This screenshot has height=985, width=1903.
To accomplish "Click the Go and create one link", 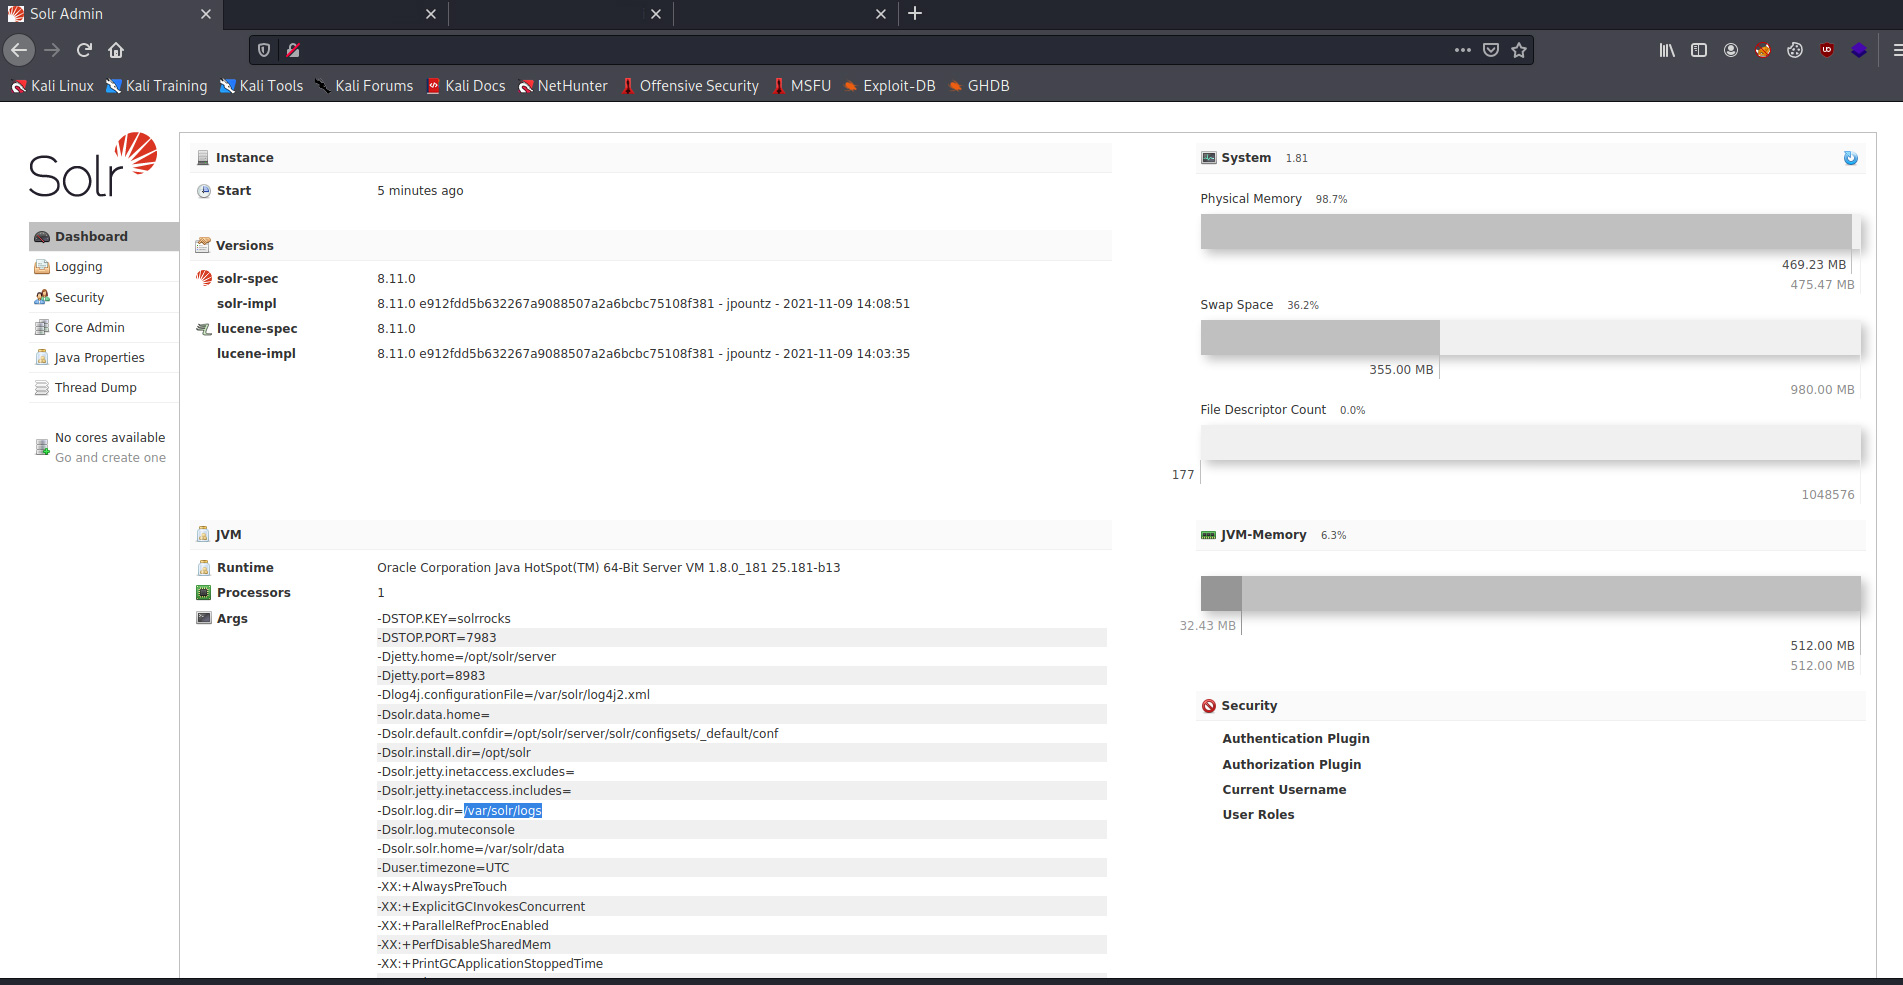I will (110, 458).
